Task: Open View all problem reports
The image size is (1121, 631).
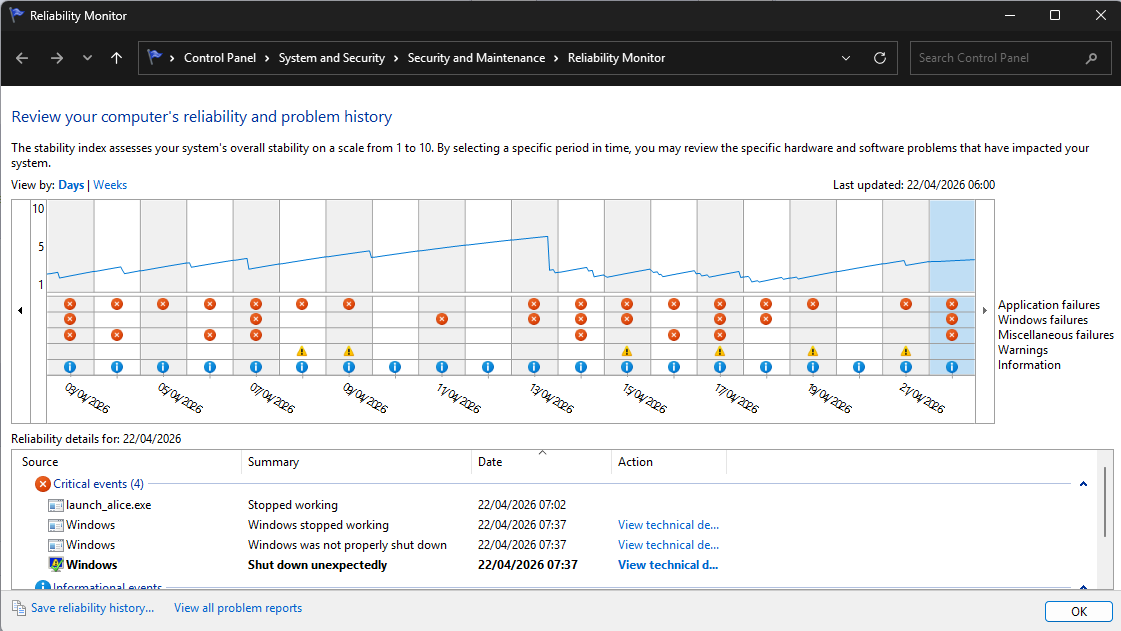Action: point(238,608)
